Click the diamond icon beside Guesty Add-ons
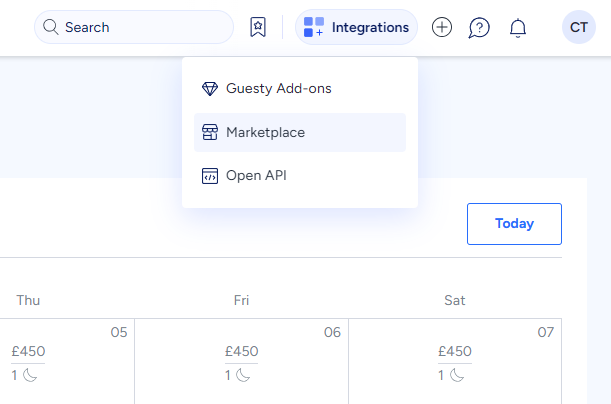 click(210, 88)
